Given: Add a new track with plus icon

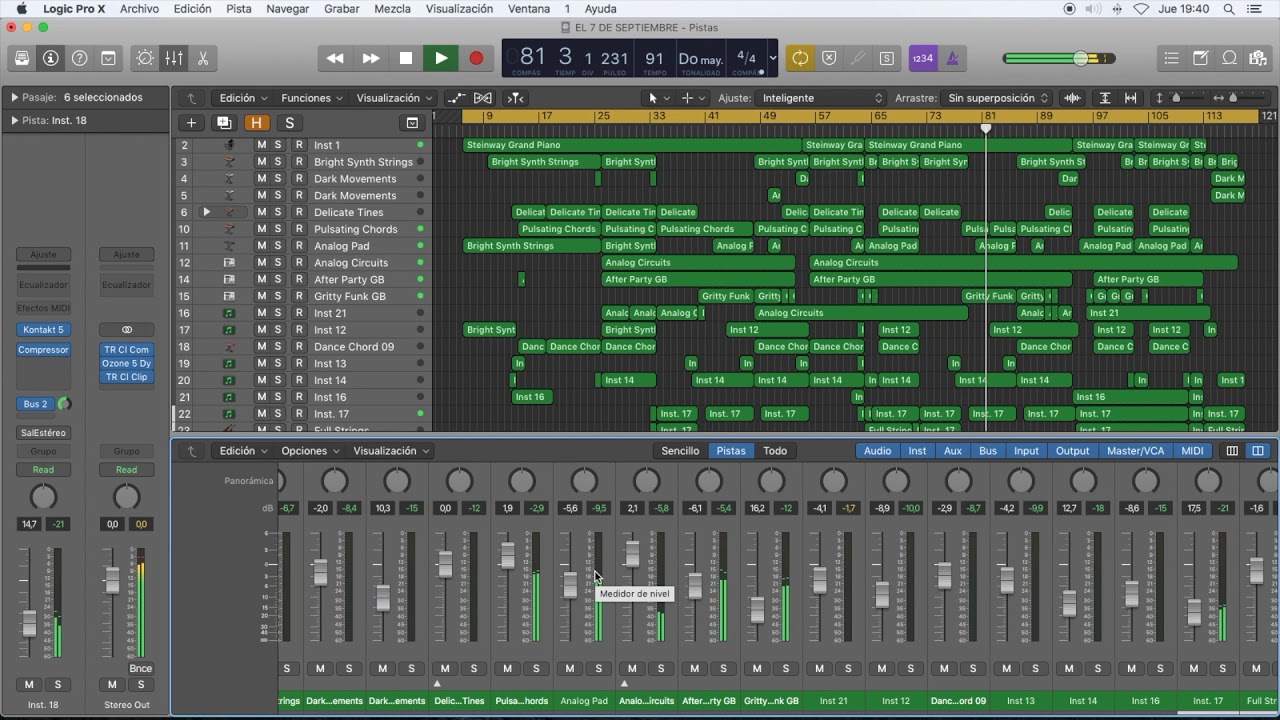Looking at the screenshot, I should point(191,123).
